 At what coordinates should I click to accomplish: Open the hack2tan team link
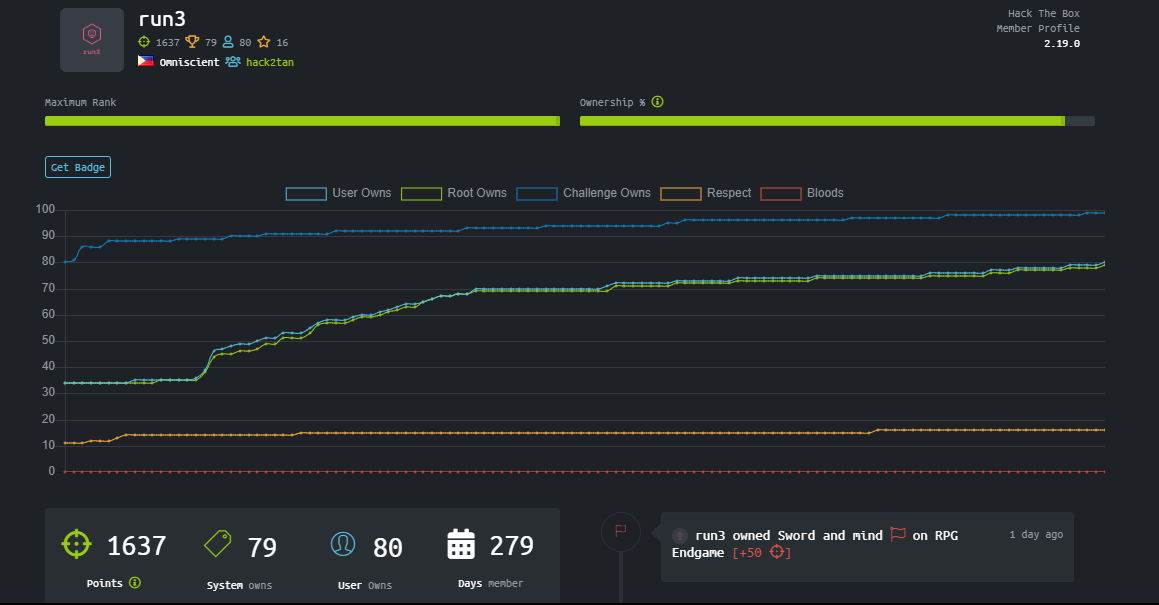pos(270,62)
